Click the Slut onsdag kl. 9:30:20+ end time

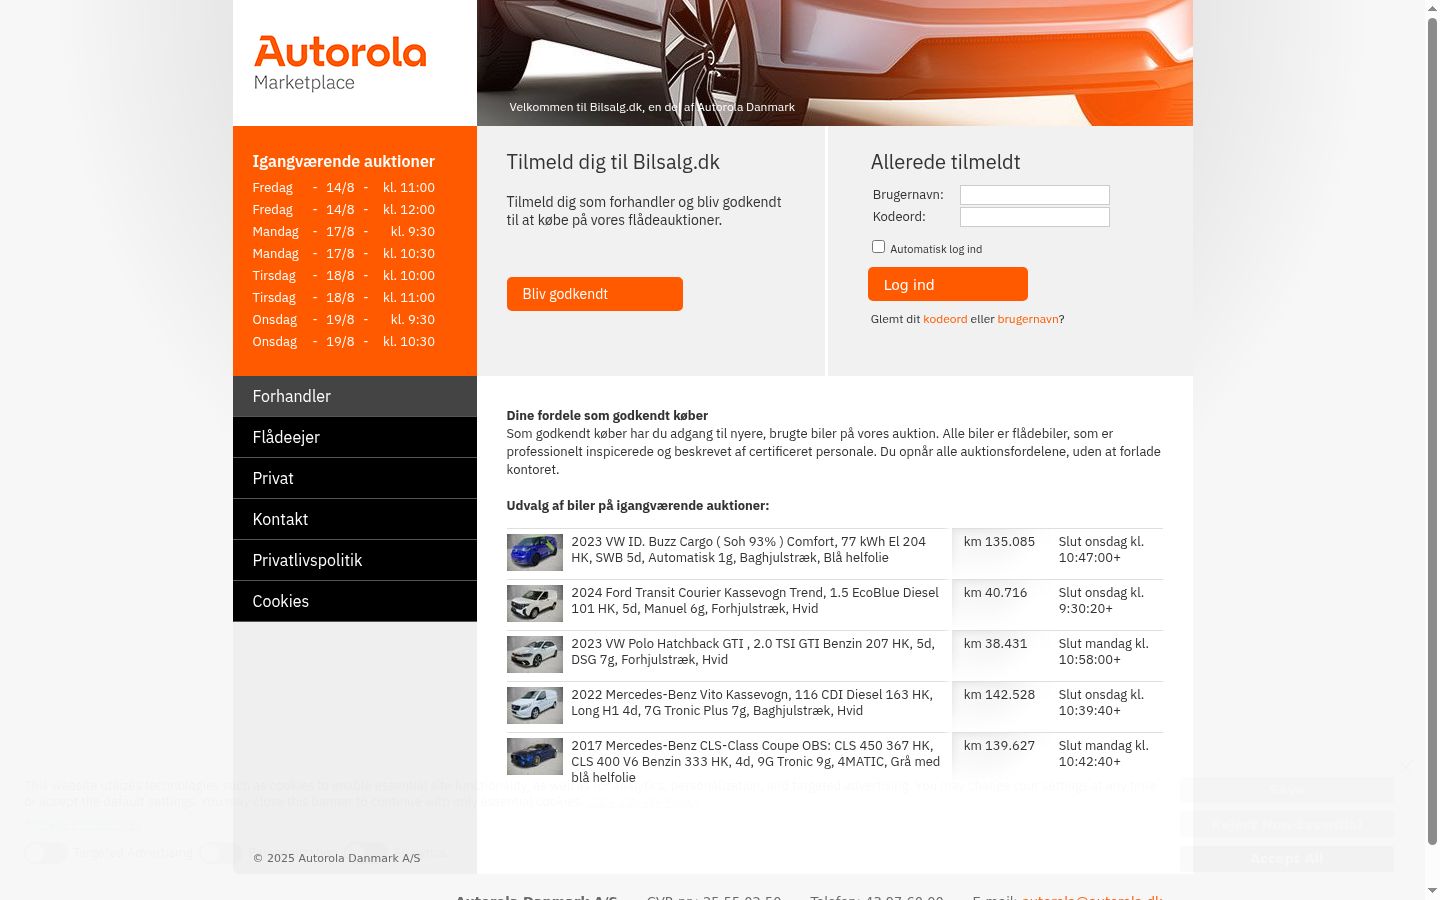tap(1101, 601)
